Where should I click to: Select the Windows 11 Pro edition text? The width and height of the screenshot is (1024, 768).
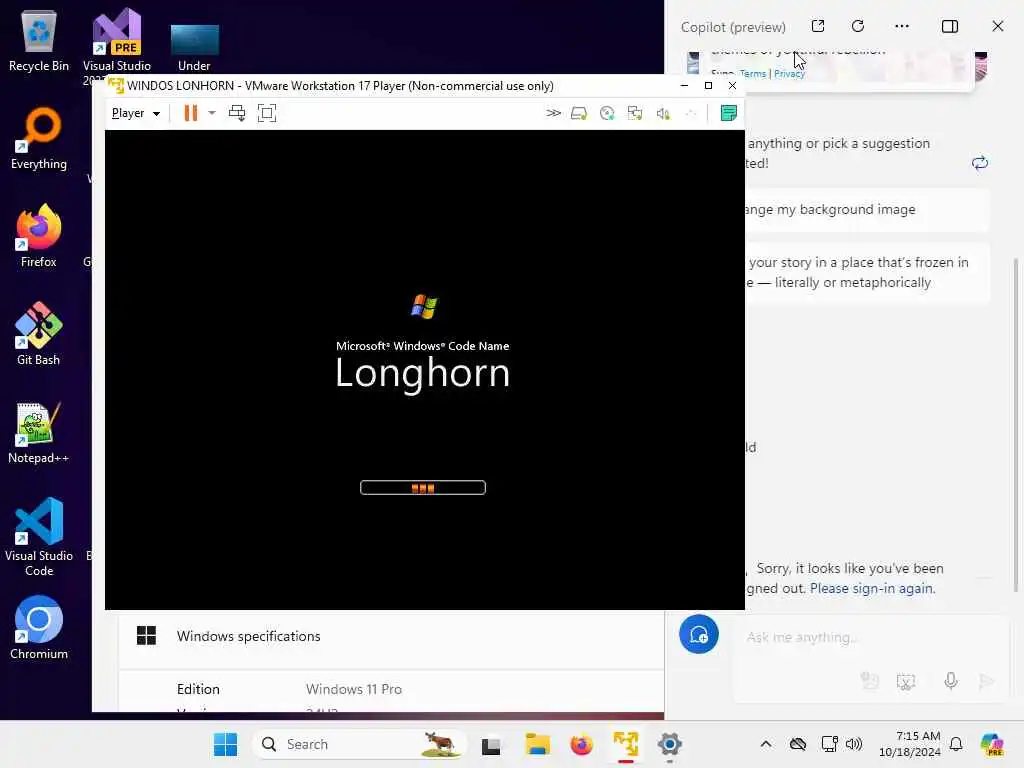(353, 689)
